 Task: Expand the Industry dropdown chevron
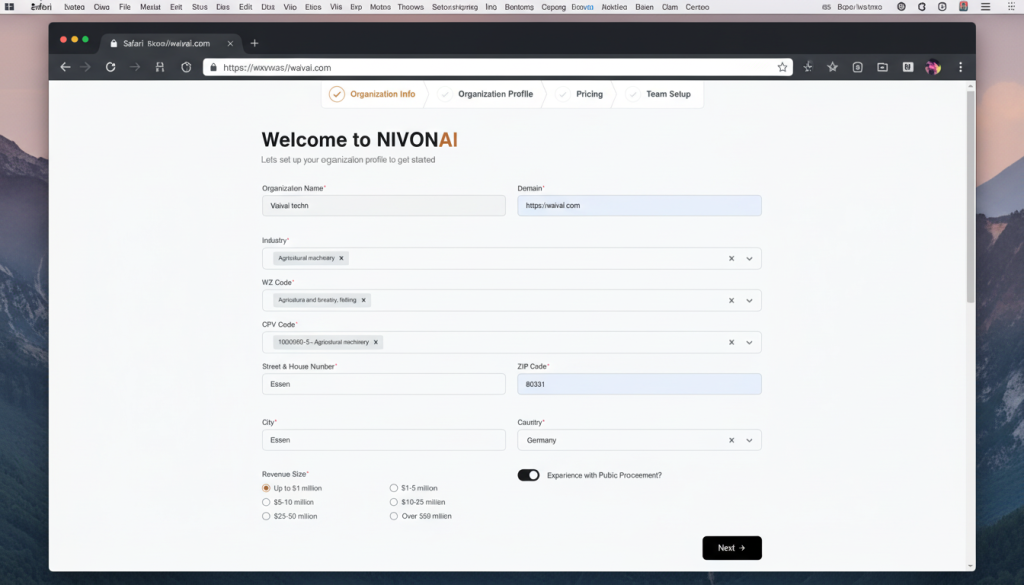(749, 258)
